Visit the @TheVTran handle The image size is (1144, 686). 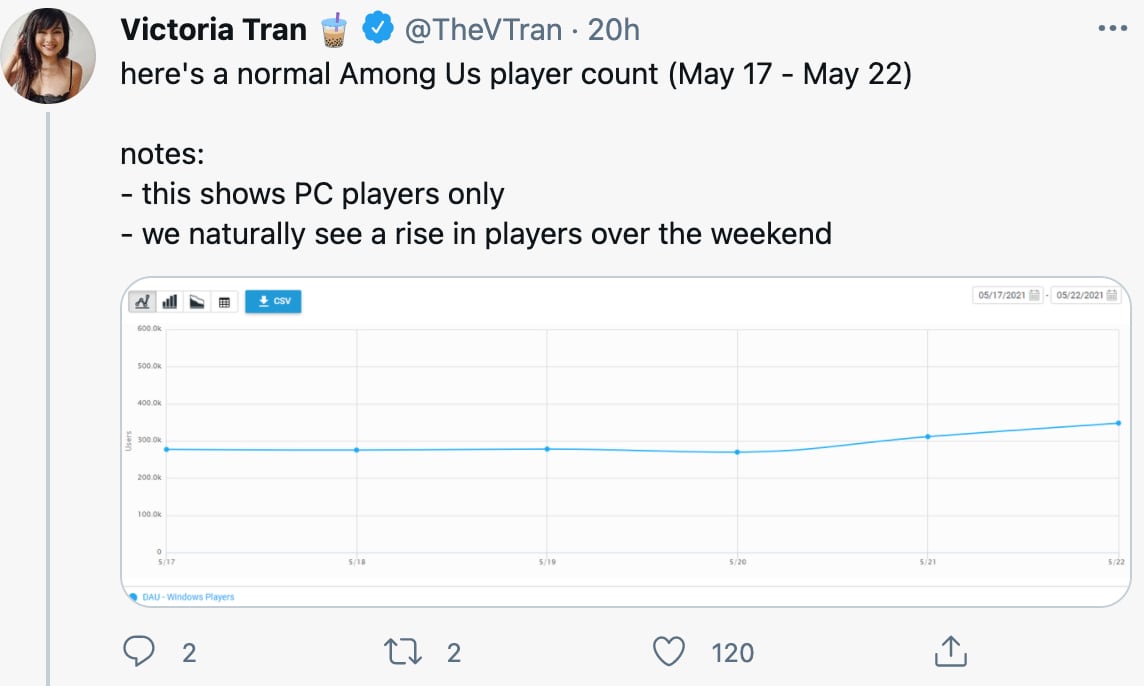point(482,30)
